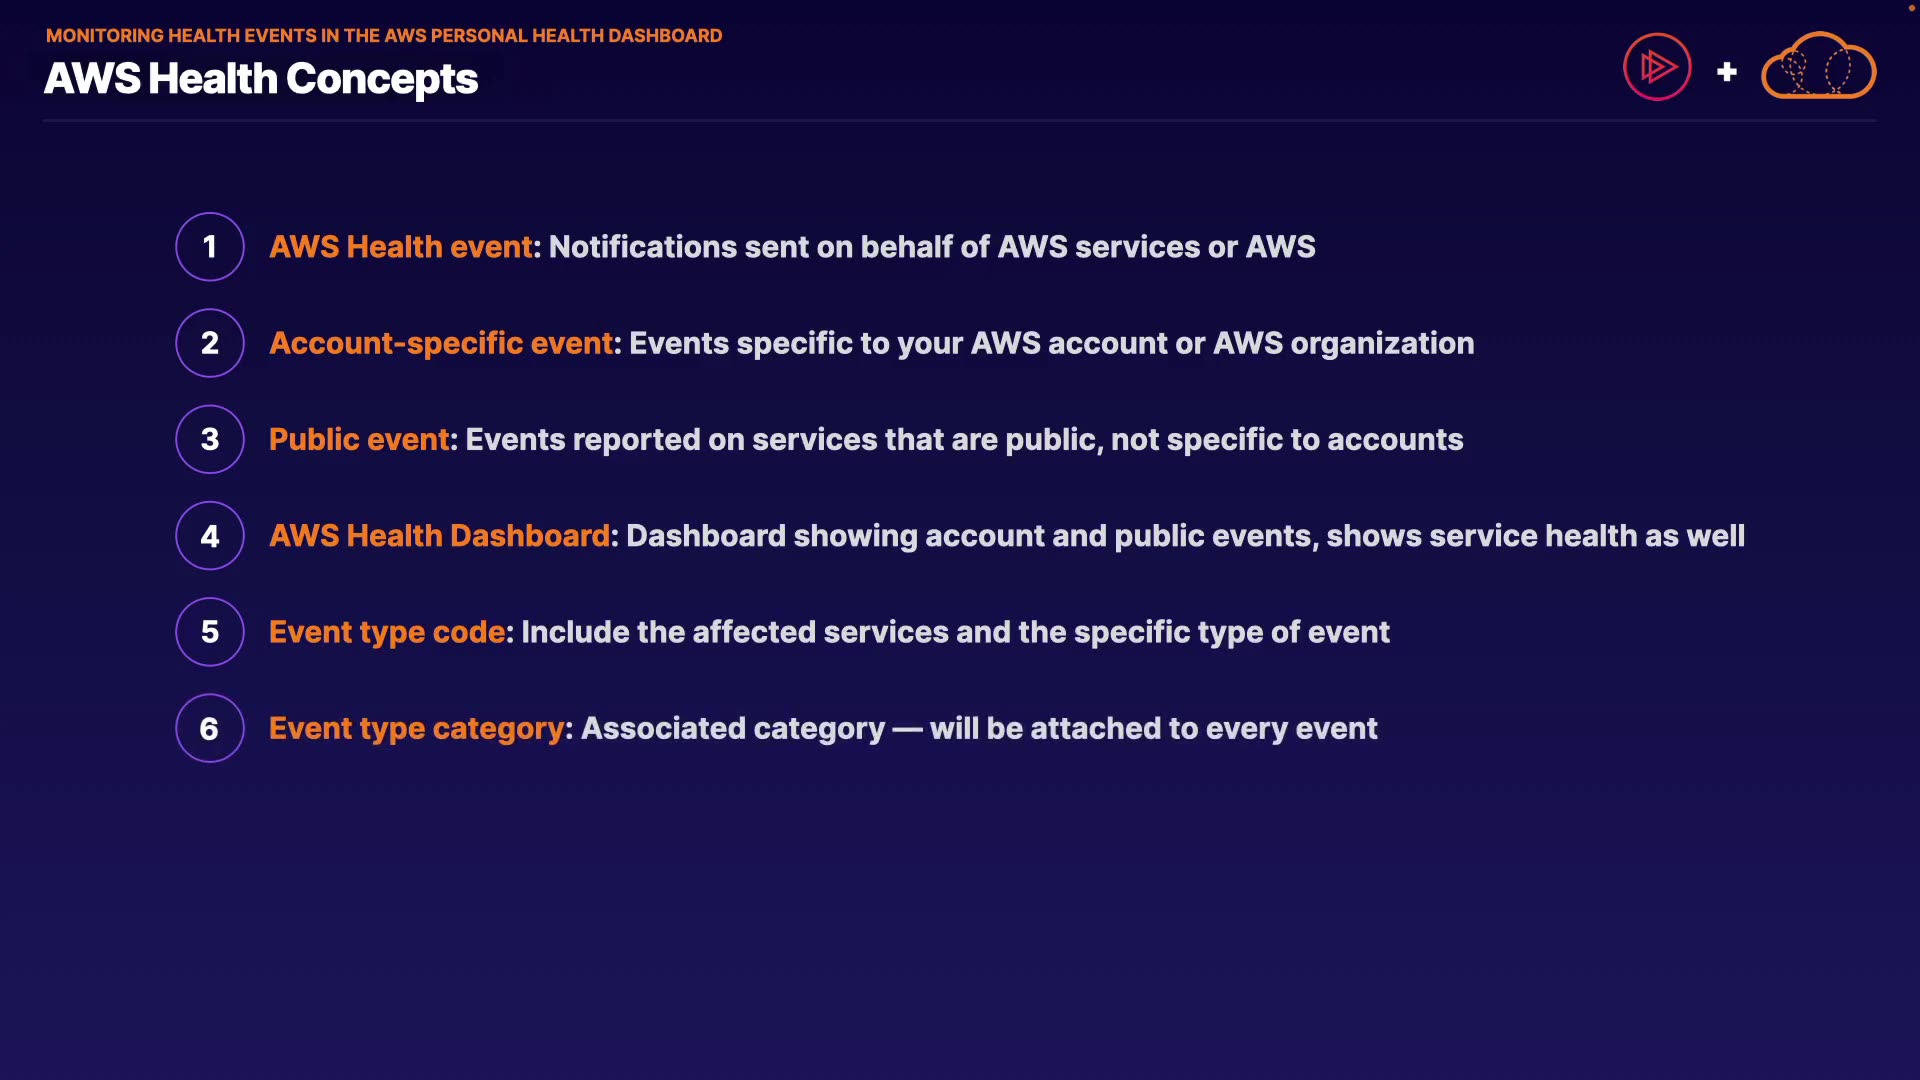Click the numbered circle 4

pos(210,536)
